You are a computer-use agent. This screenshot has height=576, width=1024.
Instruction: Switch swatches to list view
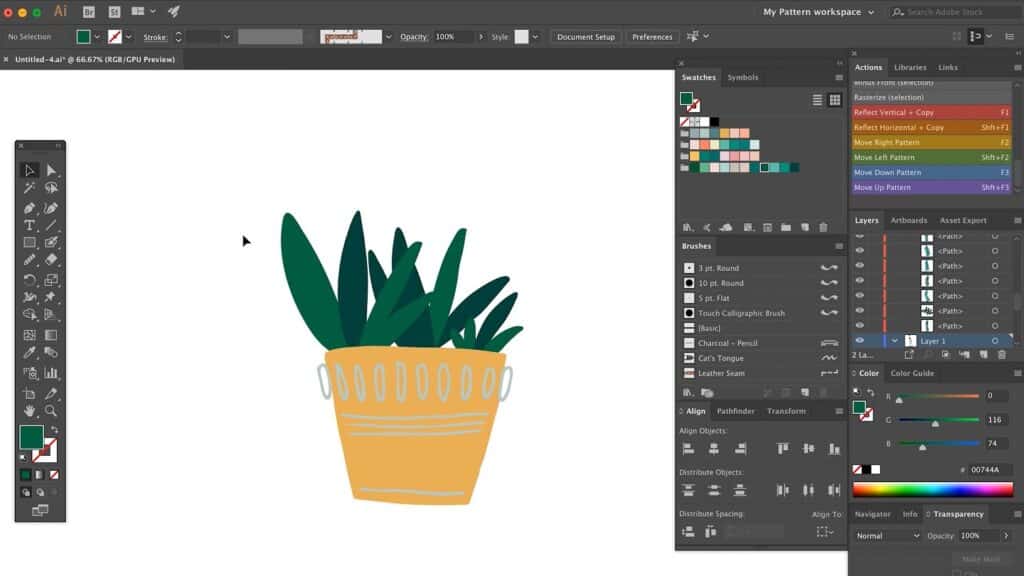tap(817, 100)
